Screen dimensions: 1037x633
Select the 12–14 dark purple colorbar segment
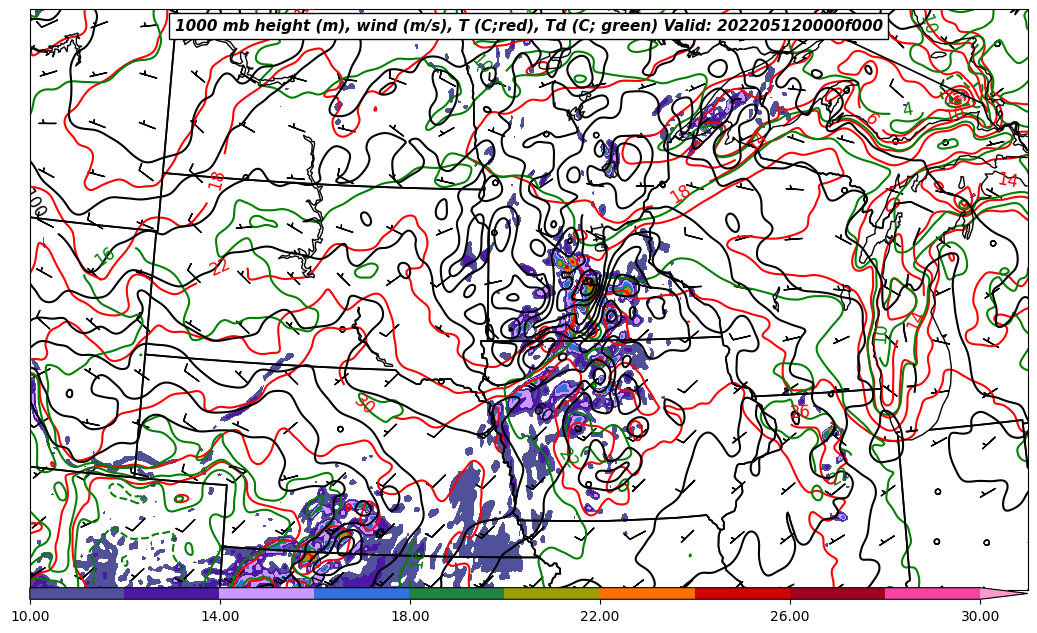(x=172, y=593)
